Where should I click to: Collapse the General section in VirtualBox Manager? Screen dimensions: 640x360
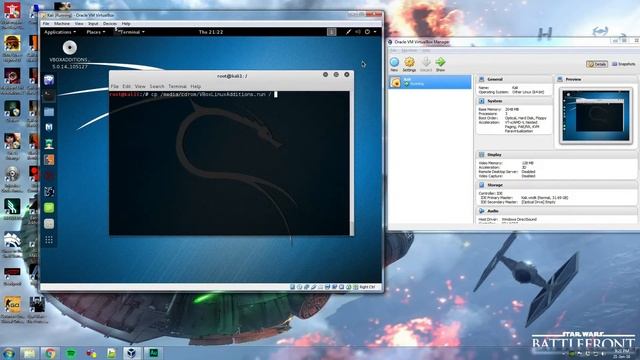[494, 79]
